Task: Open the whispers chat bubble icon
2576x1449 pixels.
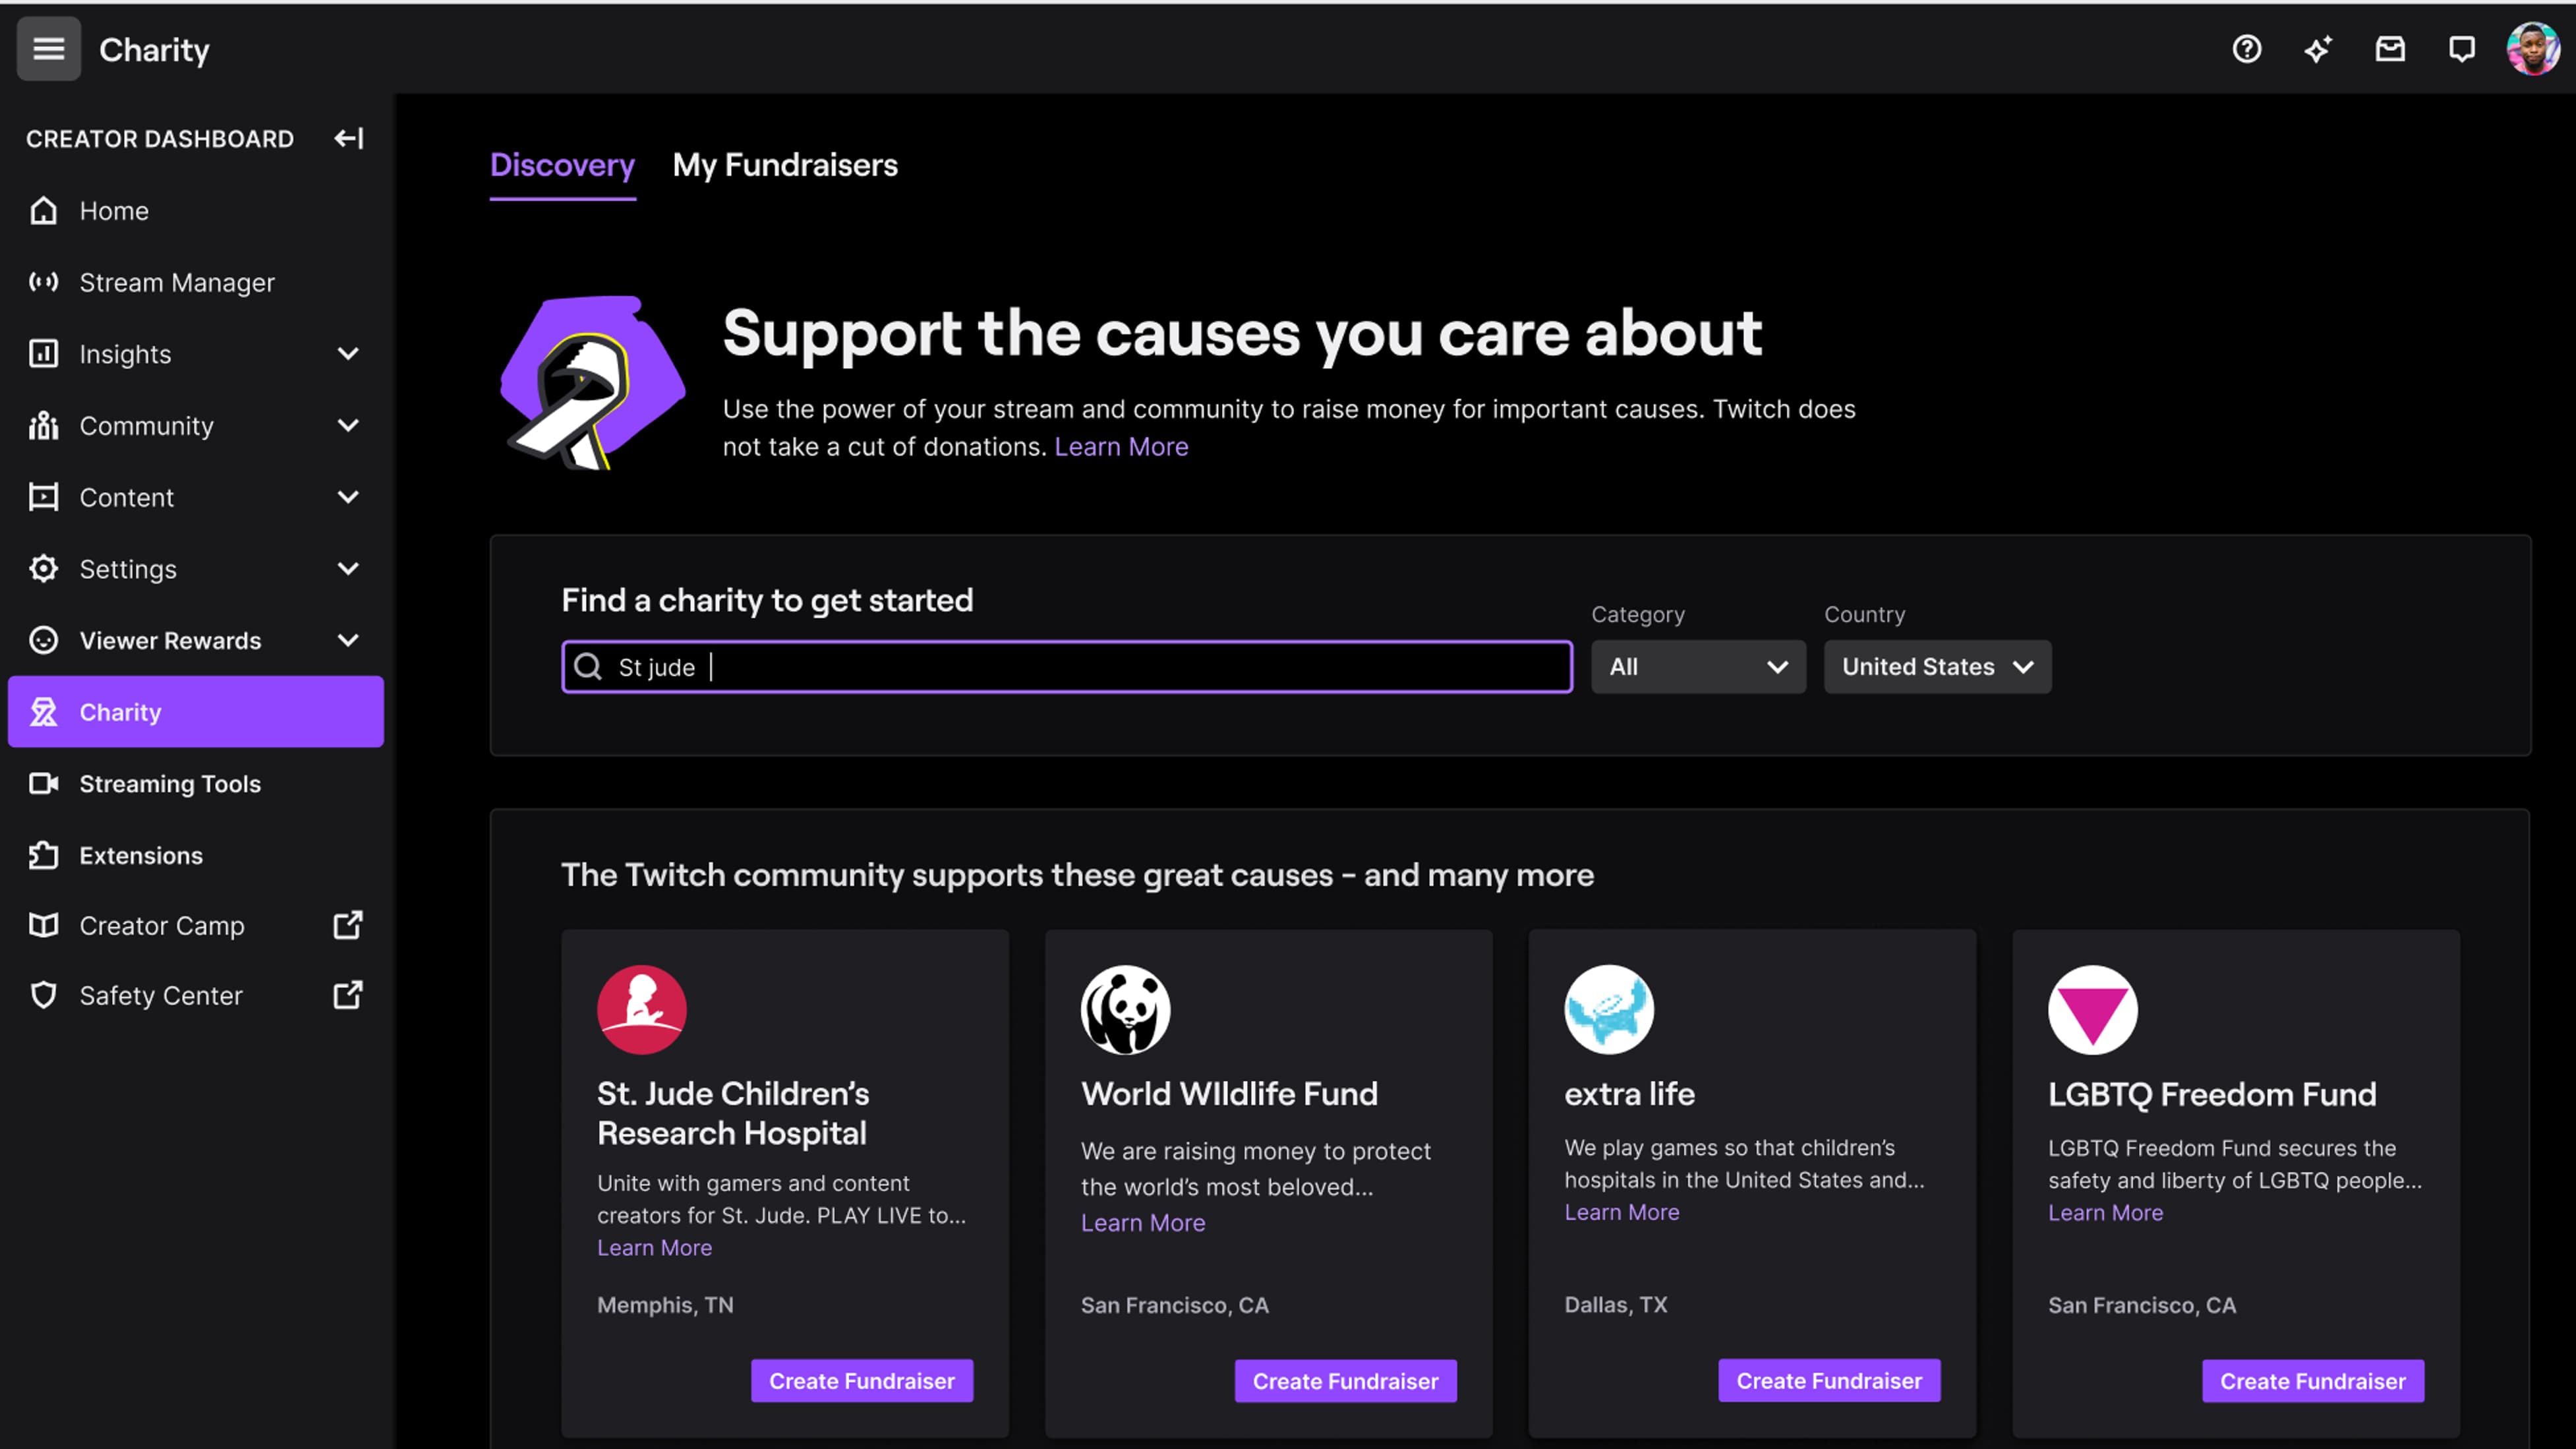Action: 2461,49
